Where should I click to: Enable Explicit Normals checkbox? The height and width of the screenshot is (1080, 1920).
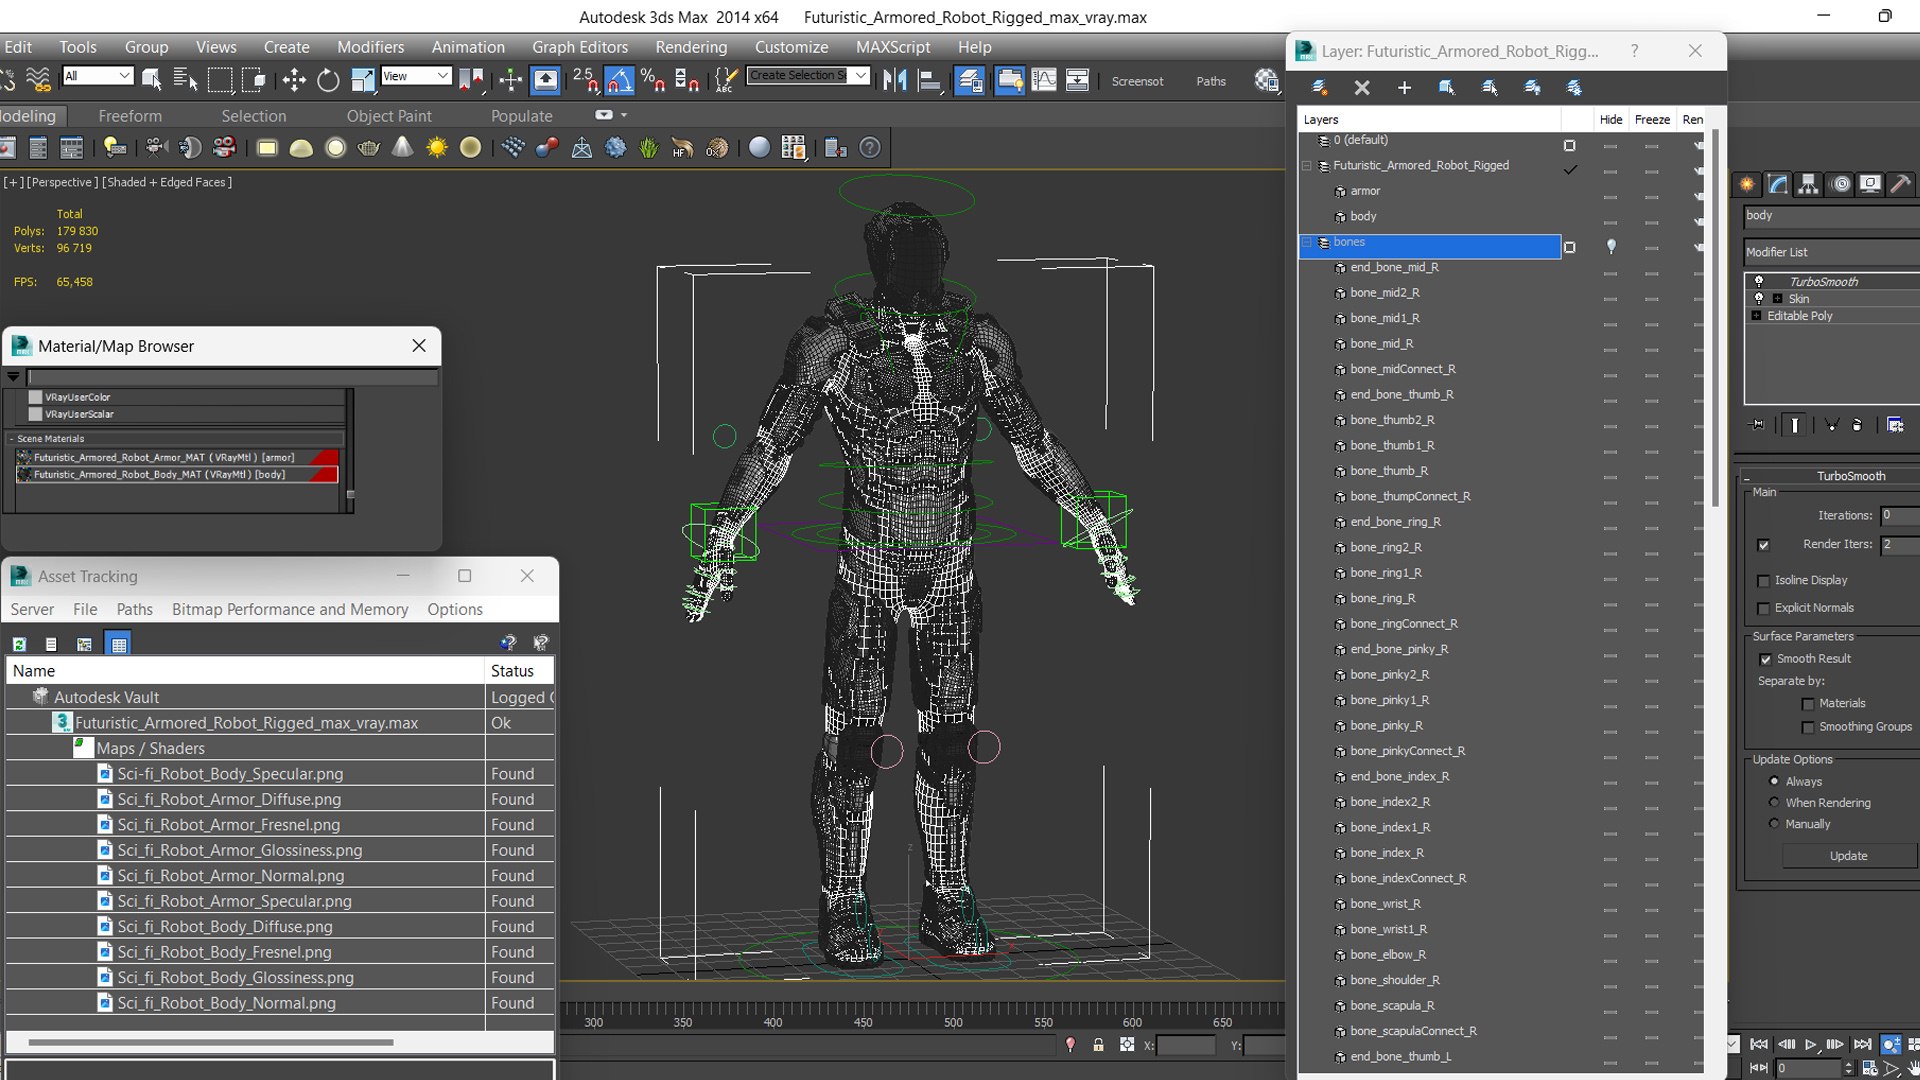tap(1764, 608)
